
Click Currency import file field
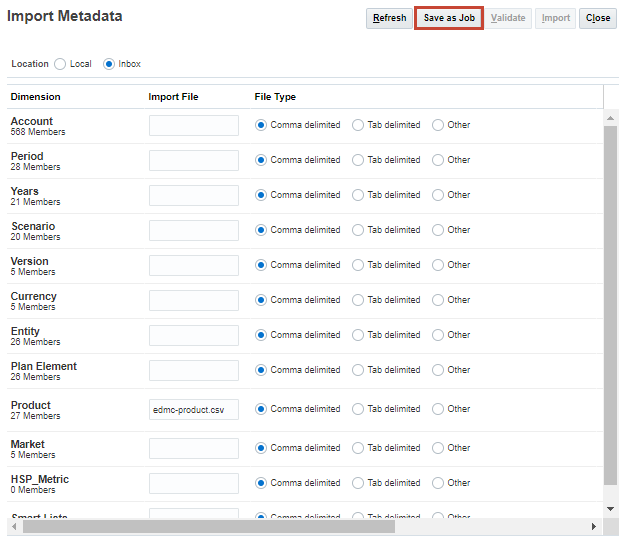click(x=194, y=300)
